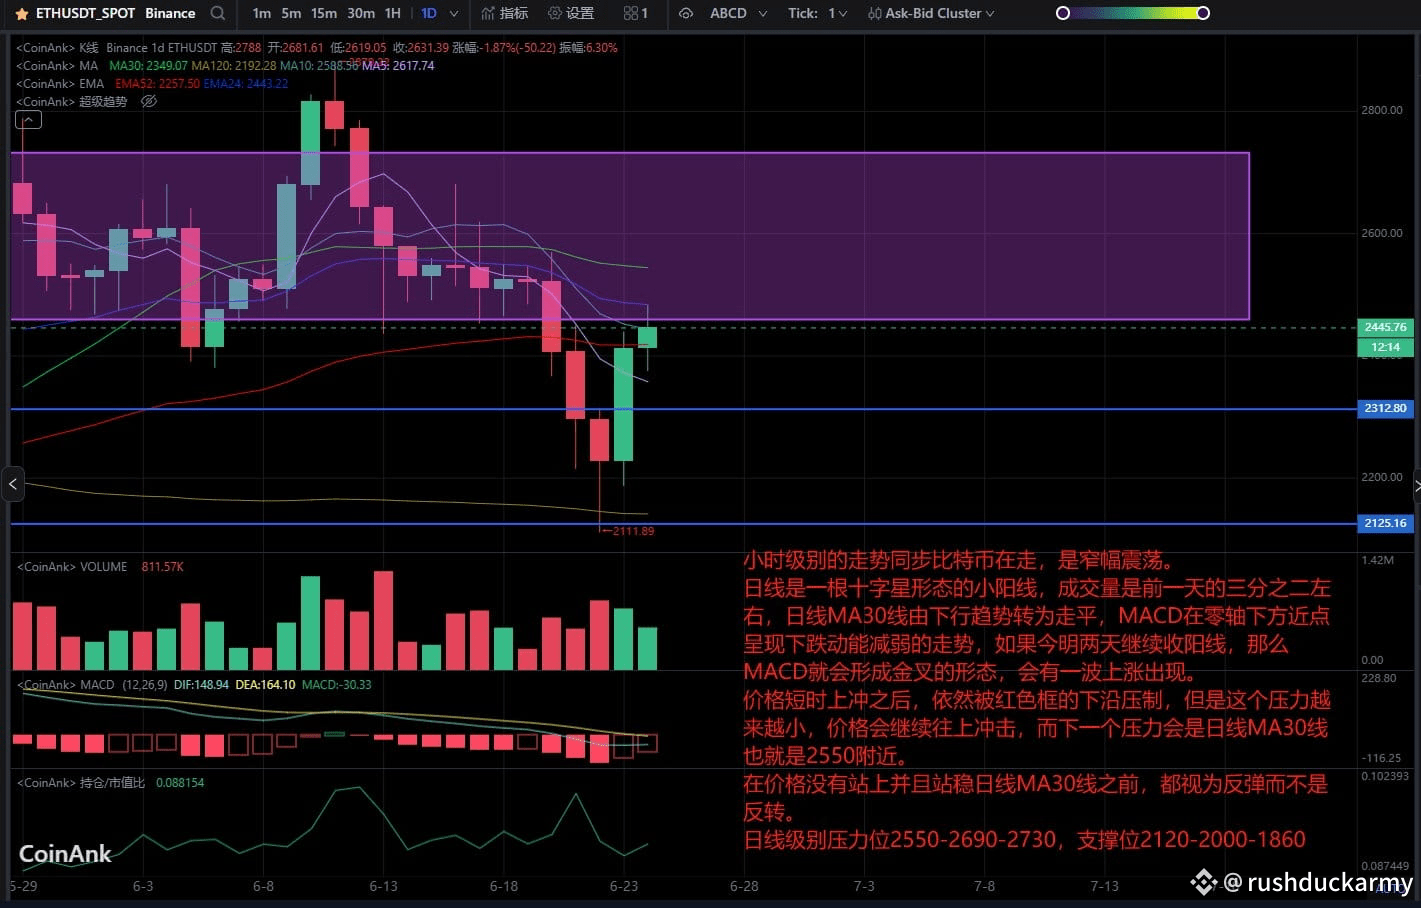Click the eye icon beside ABCD
Image resolution: width=1421 pixels, height=908 pixels.
[x=686, y=13]
